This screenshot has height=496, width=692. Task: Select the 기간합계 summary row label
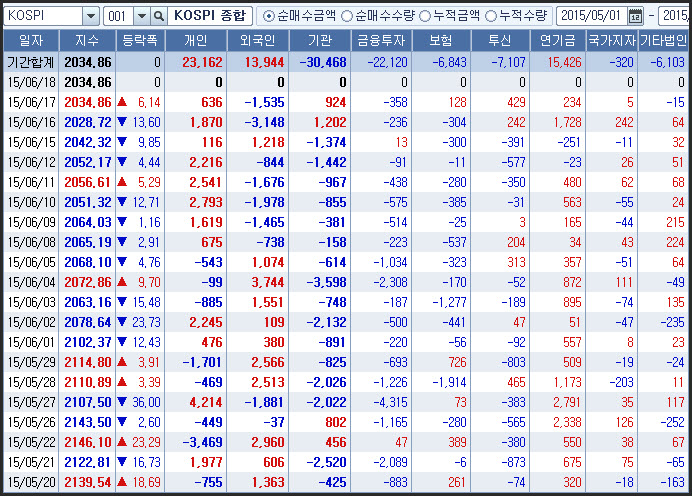tap(30, 62)
